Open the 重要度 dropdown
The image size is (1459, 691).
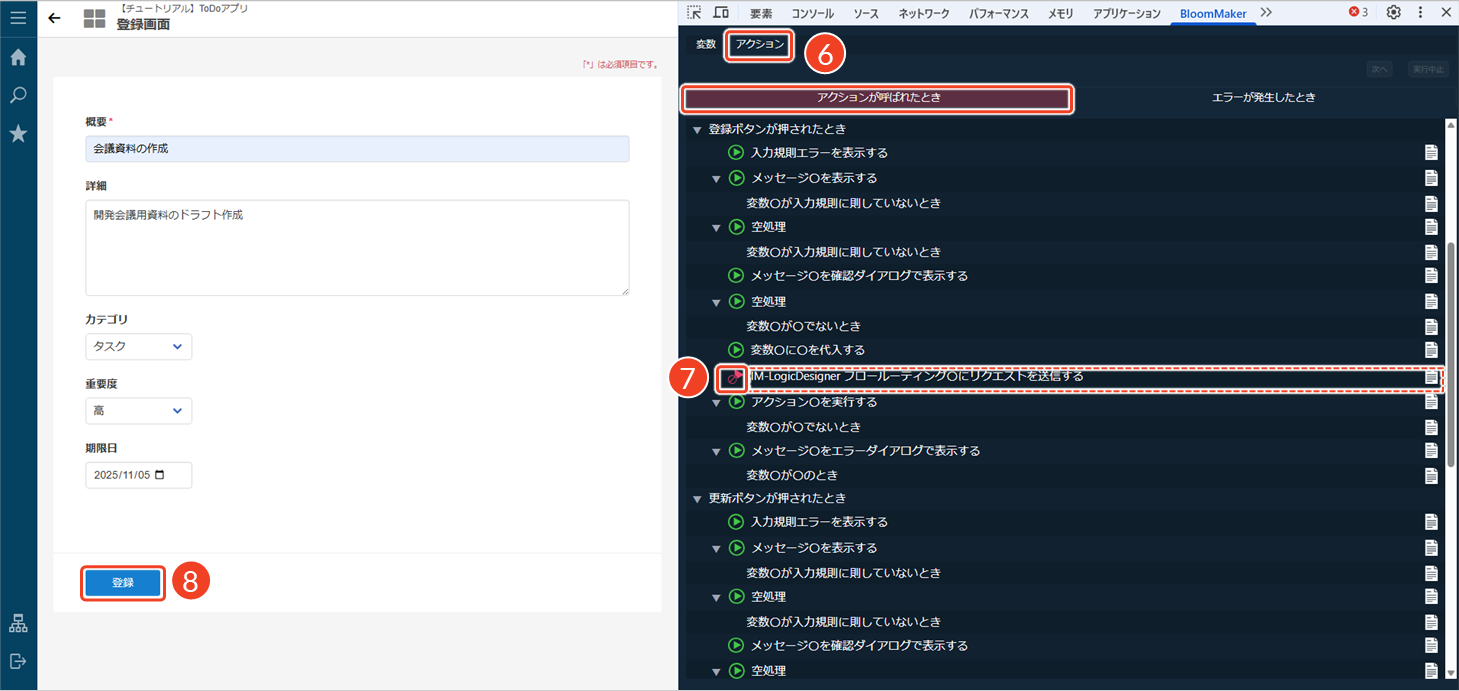click(x=138, y=411)
